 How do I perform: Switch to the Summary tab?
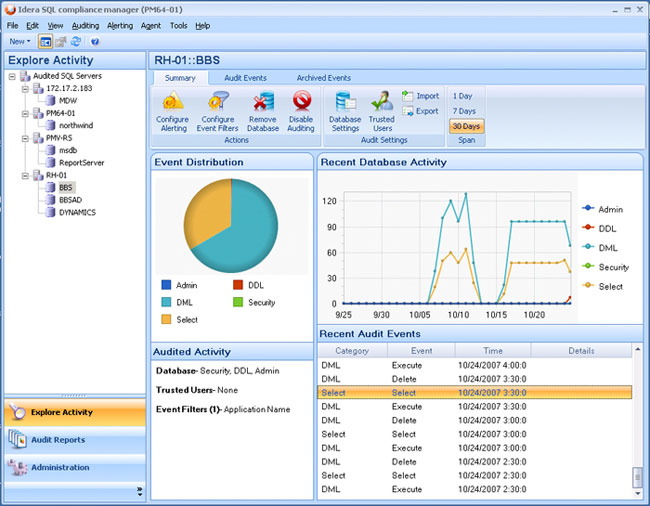[x=180, y=78]
